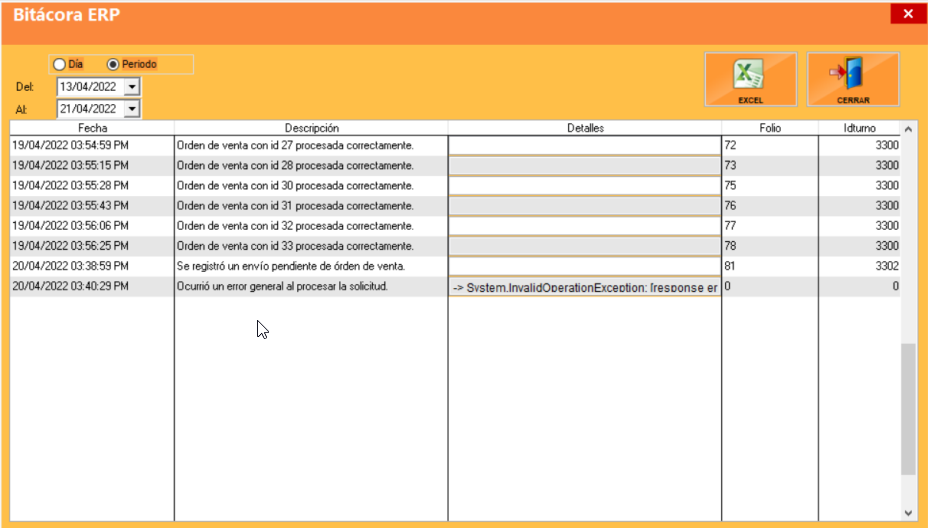Screen dimensions: 928x529
Task: Click the scrollbar down arrow
Action: click(908, 513)
